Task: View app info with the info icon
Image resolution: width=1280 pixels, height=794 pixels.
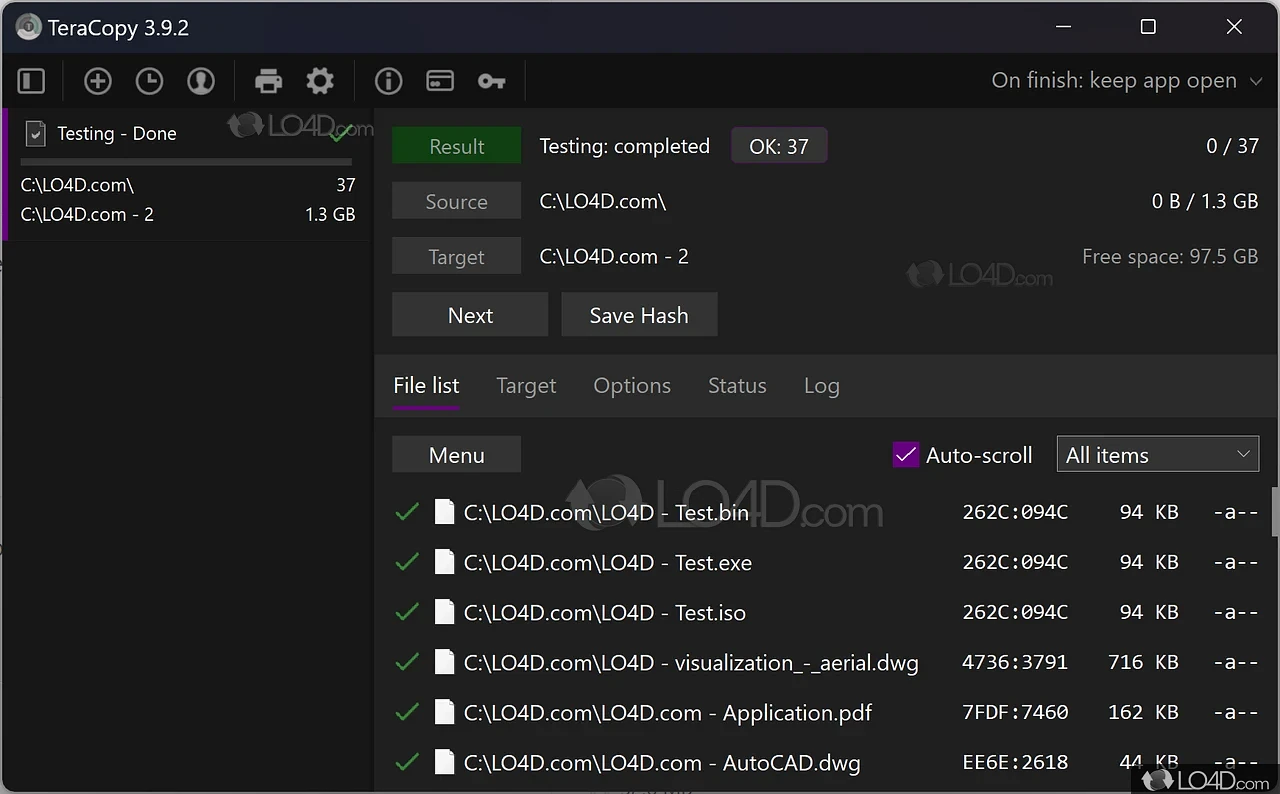Action: [388, 81]
